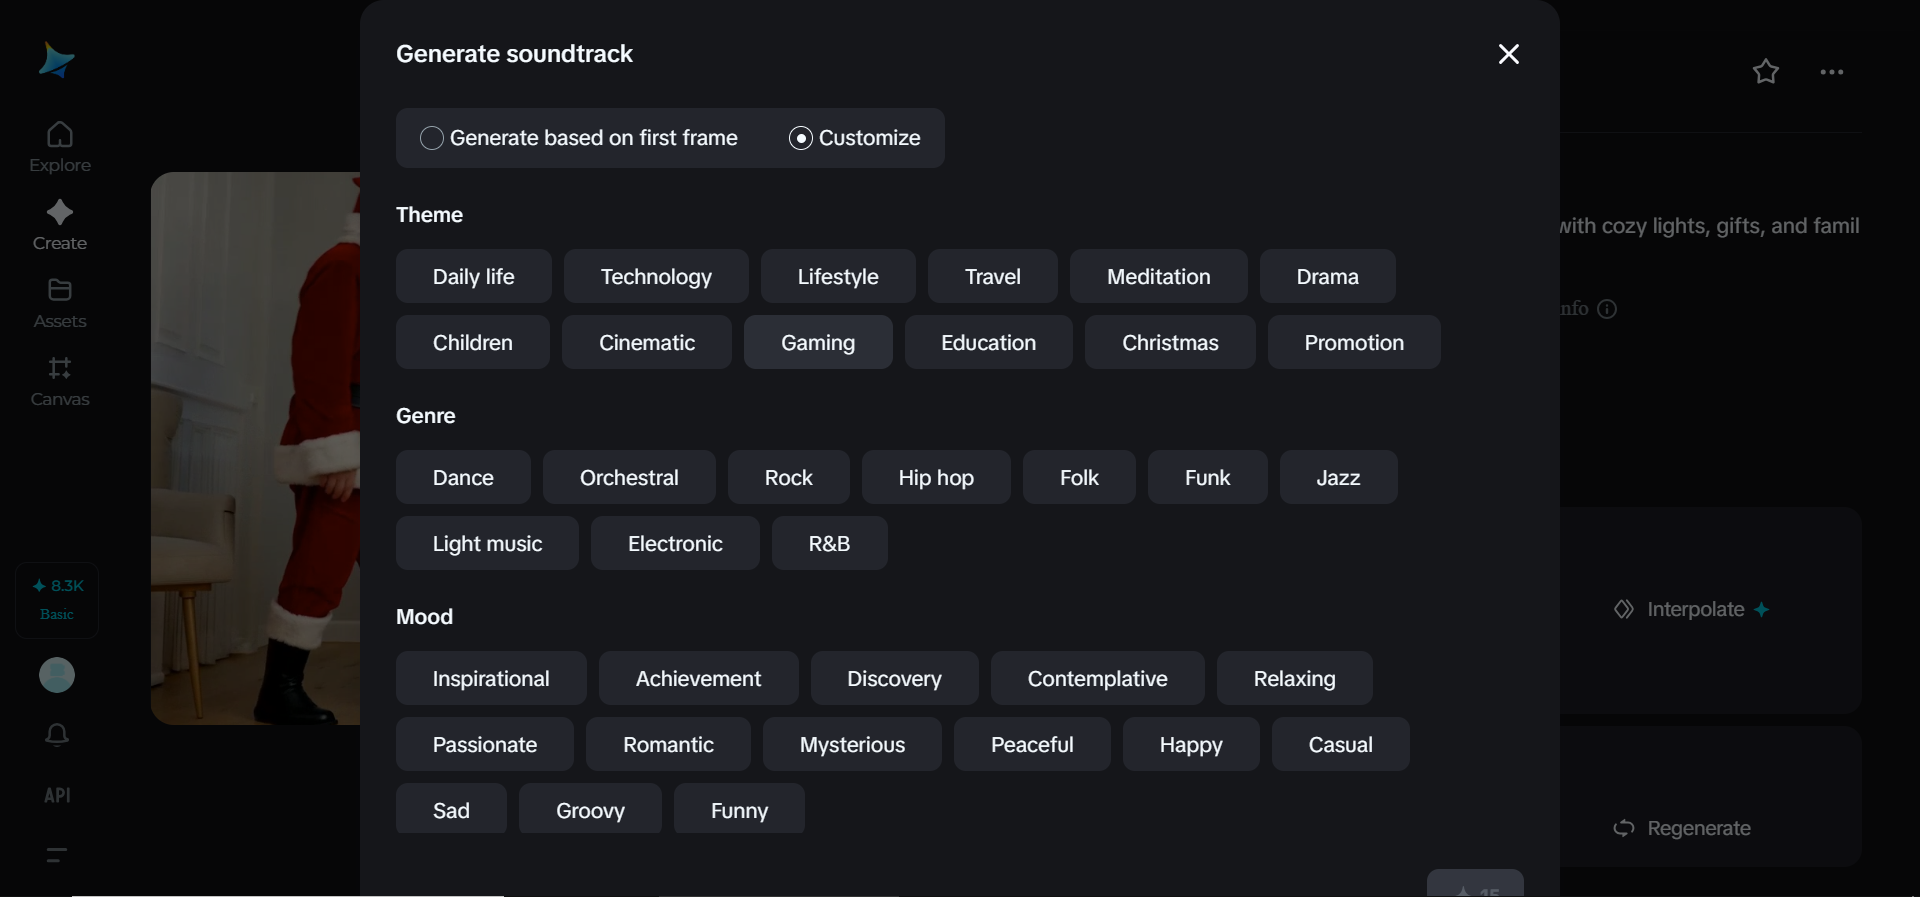1920x897 pixels.
Task: Close the Generate soundtrack dialog
Action: click(1508, 54)
